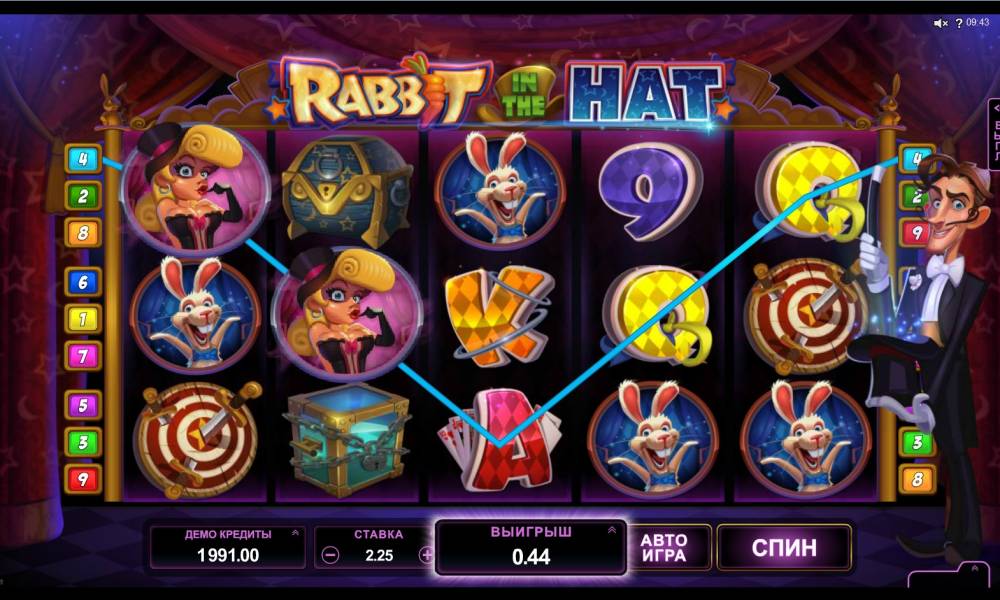Image resolution: width=1000 pixels, height=600 pixels.
Task: Select yellow payline 1 marker
Action: point(83,319)
